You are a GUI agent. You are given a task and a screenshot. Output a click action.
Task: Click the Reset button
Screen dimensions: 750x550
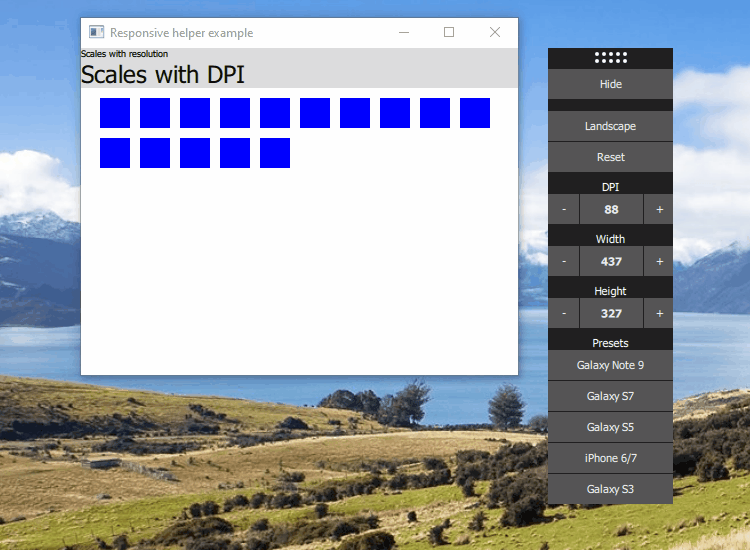(610, 157)
